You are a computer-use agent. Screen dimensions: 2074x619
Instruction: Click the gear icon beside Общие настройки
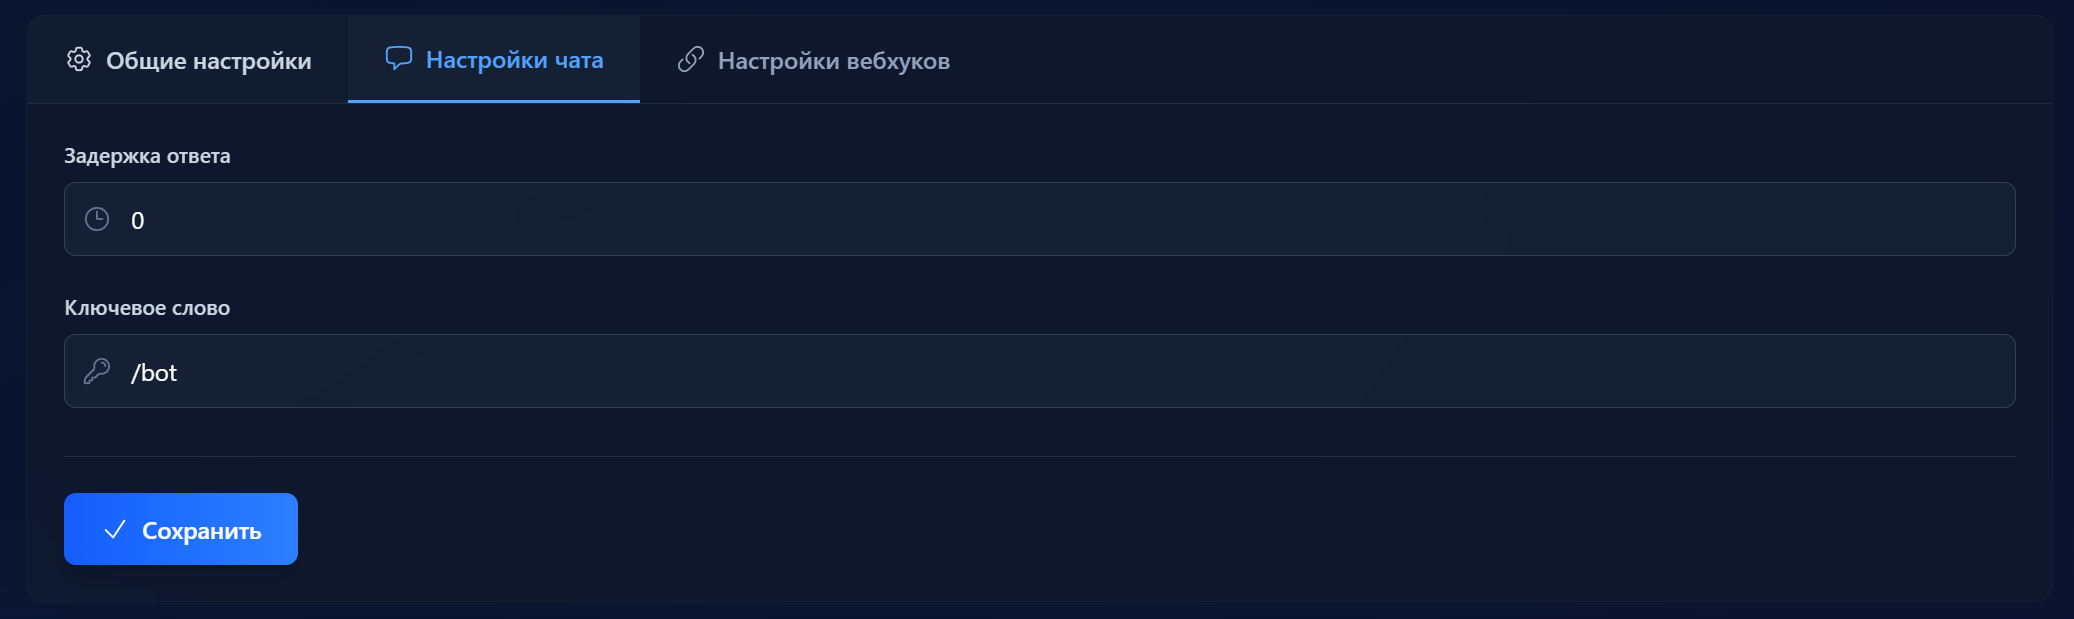point(79,60)
